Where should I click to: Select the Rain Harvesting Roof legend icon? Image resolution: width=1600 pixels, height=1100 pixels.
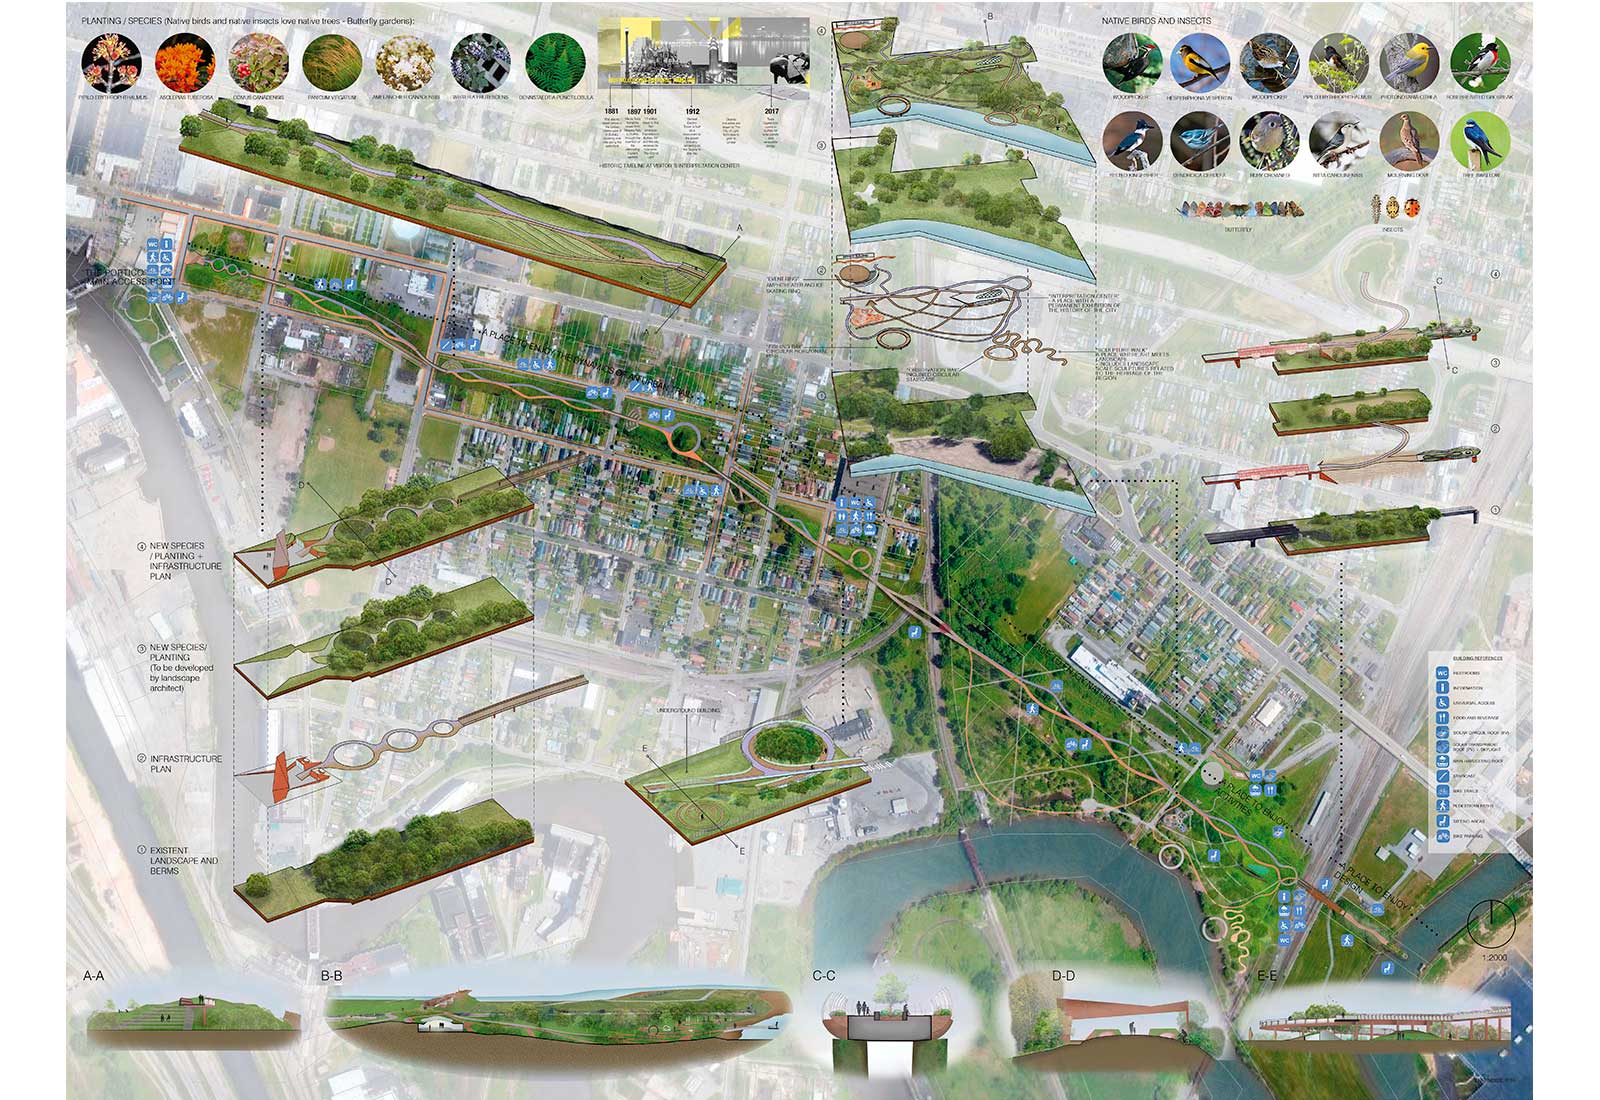point(1442,761)
